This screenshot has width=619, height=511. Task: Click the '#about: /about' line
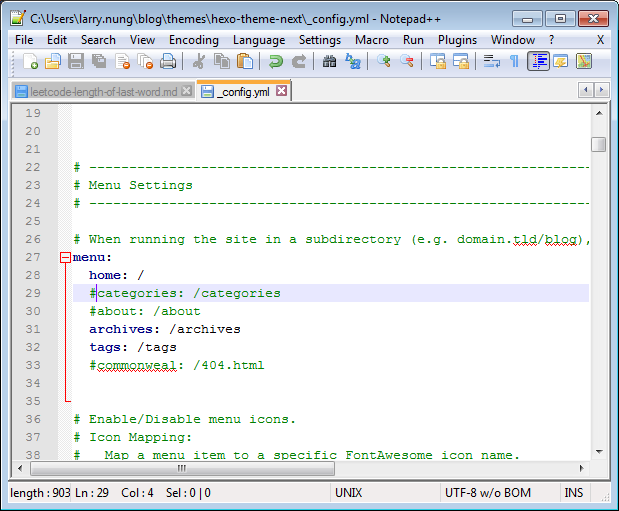[144, 311]
